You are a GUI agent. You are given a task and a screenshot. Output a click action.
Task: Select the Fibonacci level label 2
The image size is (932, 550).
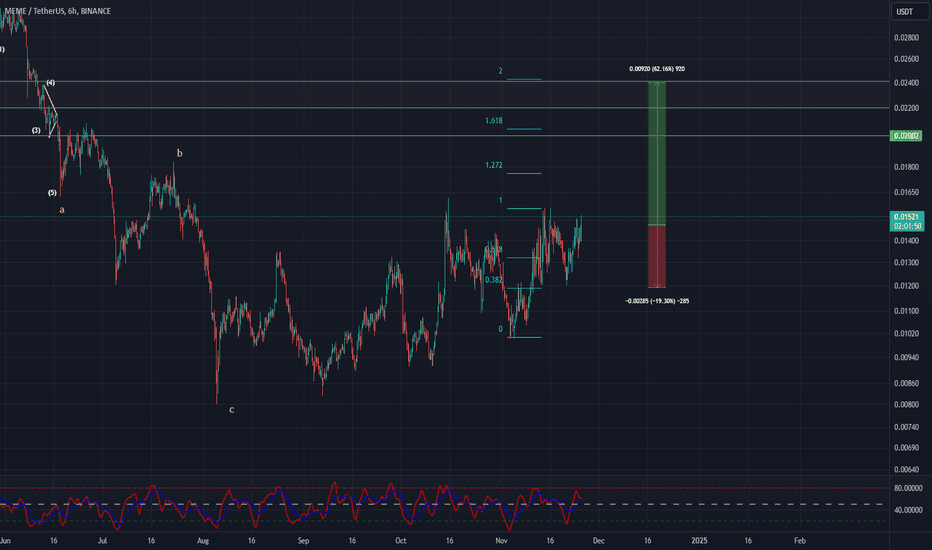tap(500, 71)
